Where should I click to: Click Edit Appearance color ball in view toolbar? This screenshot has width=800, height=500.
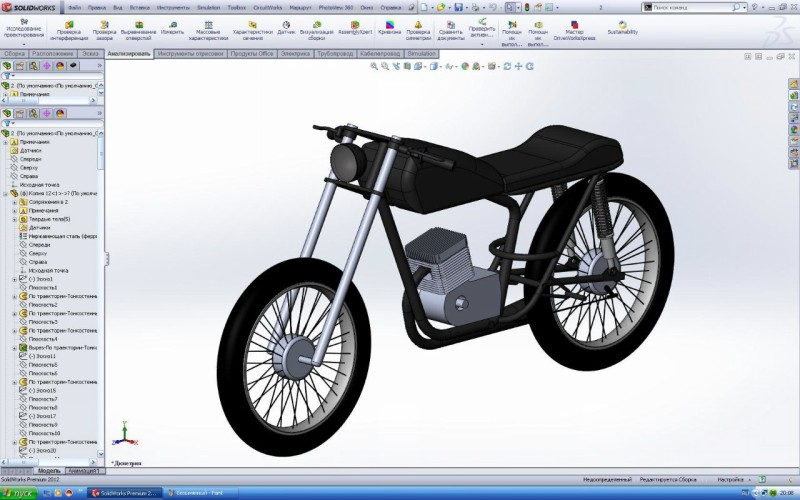pyautogui.click(x=465, y=66)
